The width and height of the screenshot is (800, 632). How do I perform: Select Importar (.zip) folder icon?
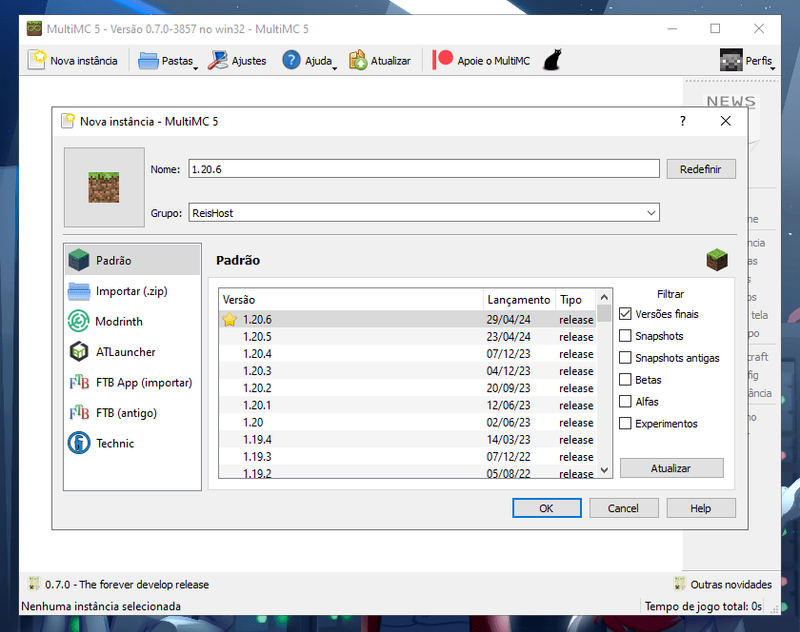click(79, 291)
